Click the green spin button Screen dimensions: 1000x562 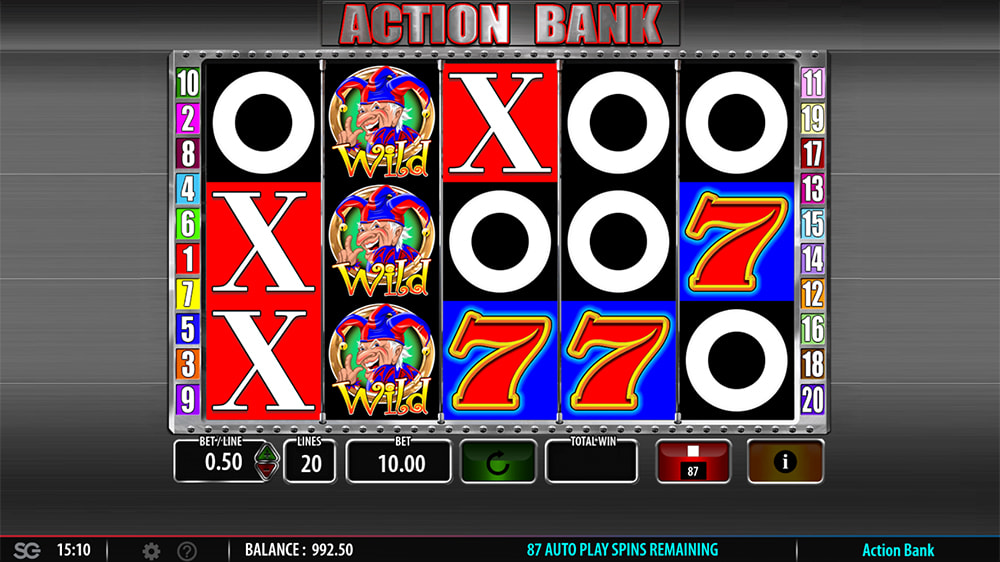click(x=497, y=461)
